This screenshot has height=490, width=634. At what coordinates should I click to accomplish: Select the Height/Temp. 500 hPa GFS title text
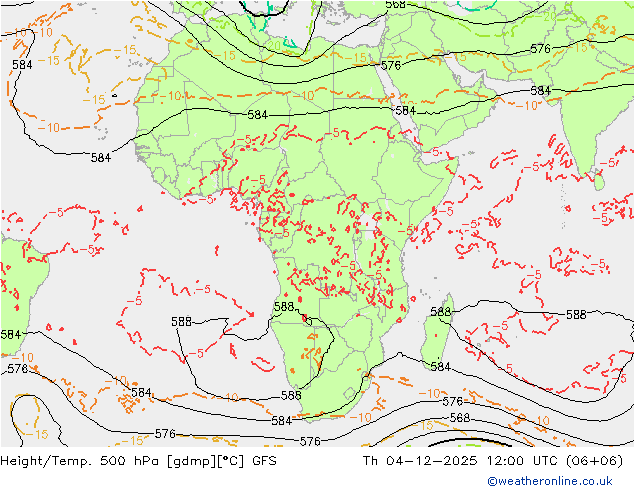point(139,460)
